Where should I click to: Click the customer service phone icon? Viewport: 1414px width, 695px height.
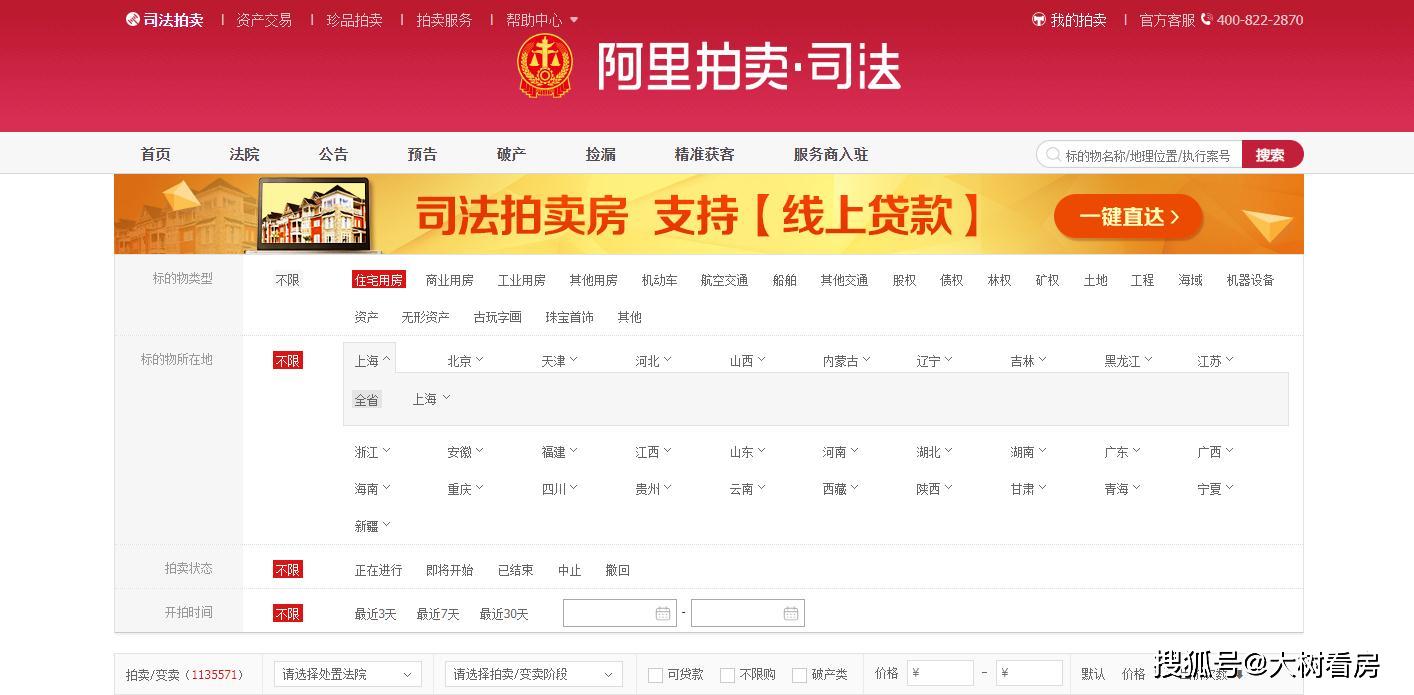point(1206,19)
